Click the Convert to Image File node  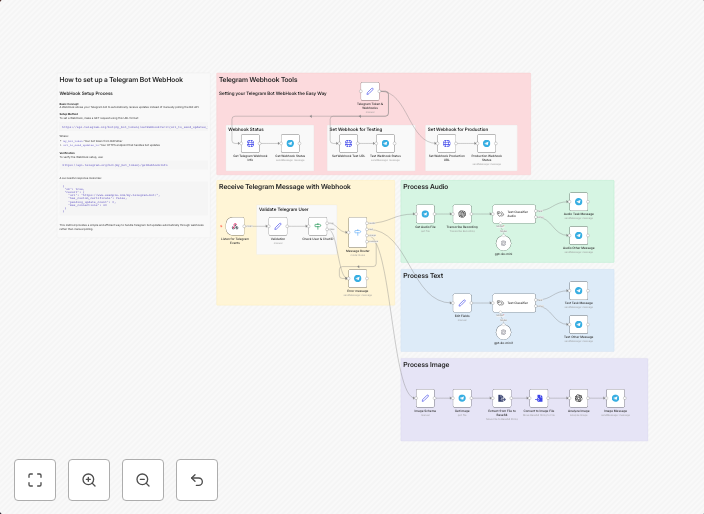(538, 397)
